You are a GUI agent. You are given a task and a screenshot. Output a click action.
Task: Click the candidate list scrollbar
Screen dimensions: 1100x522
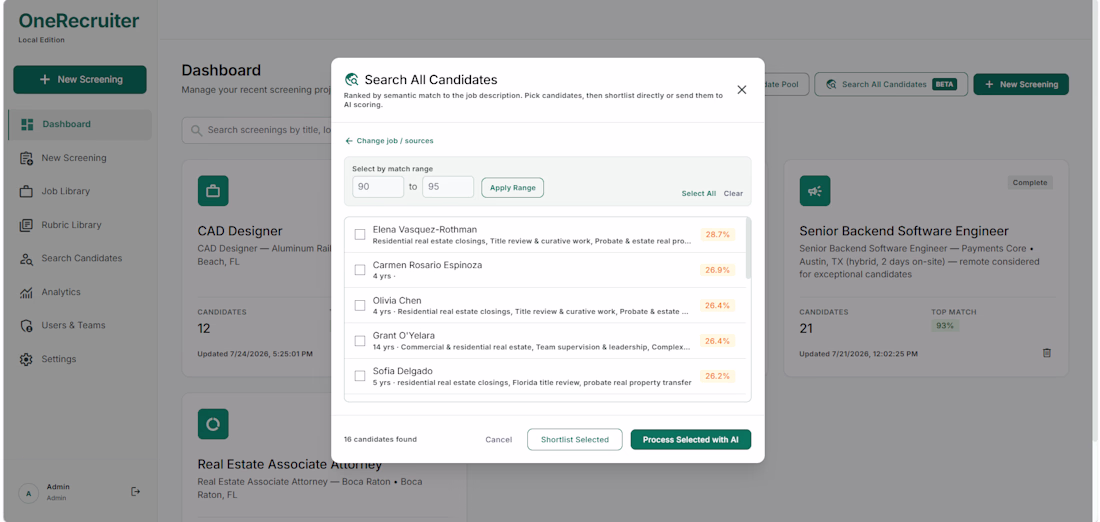748,249
